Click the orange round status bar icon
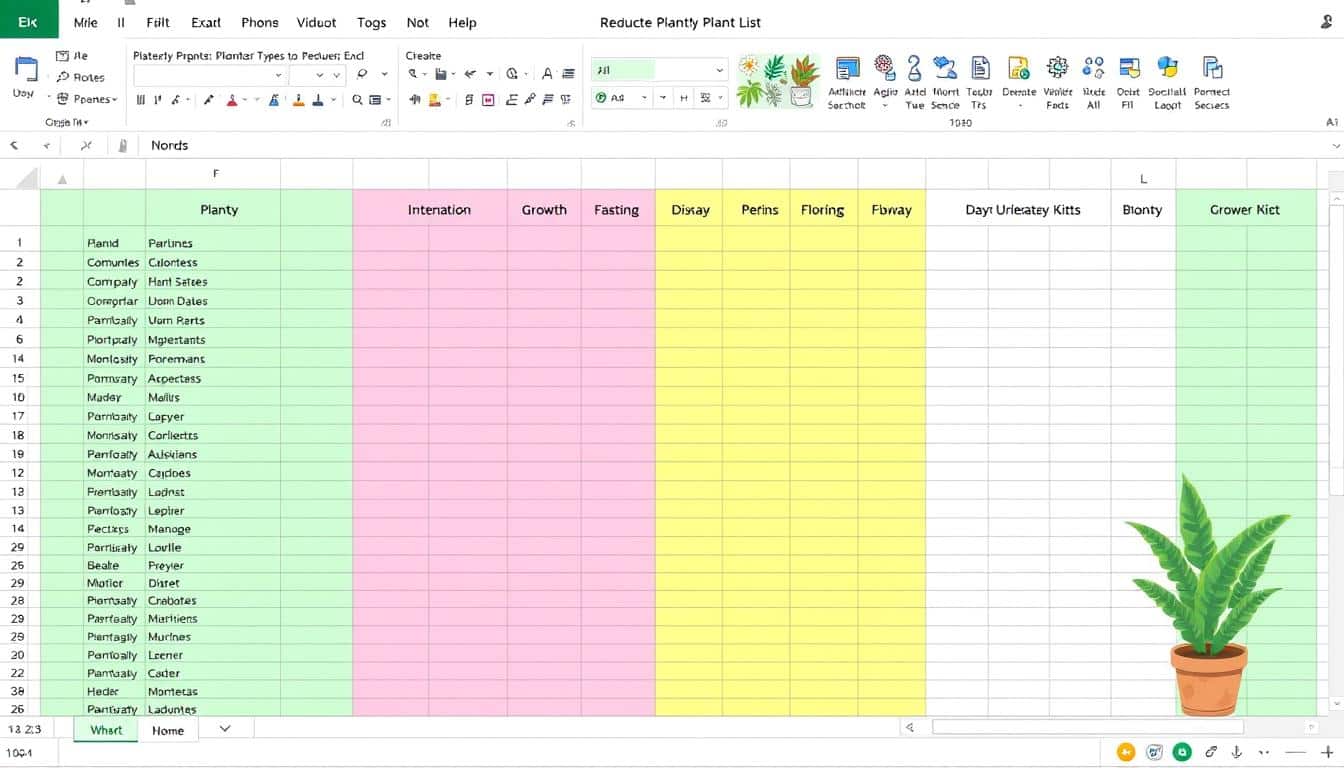Viewport: 1344px width, 768px height. (1127, 752)
